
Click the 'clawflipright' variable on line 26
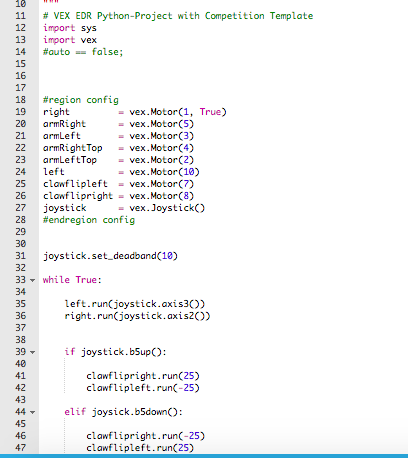tap(78, 196)
